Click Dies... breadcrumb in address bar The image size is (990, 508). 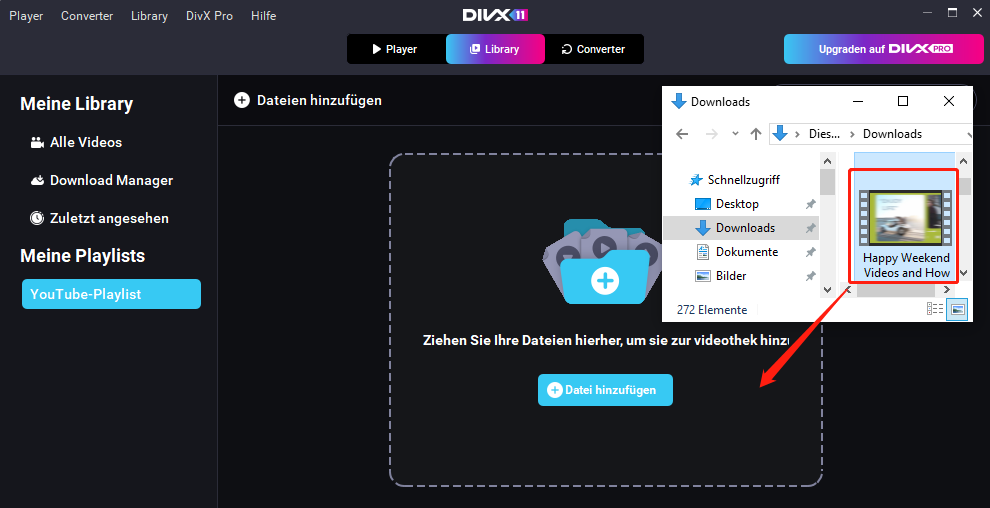point(825,134)
